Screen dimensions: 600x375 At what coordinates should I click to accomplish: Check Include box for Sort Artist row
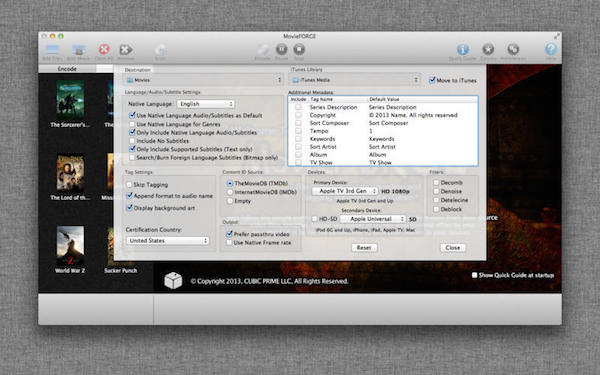coord(298,147)
